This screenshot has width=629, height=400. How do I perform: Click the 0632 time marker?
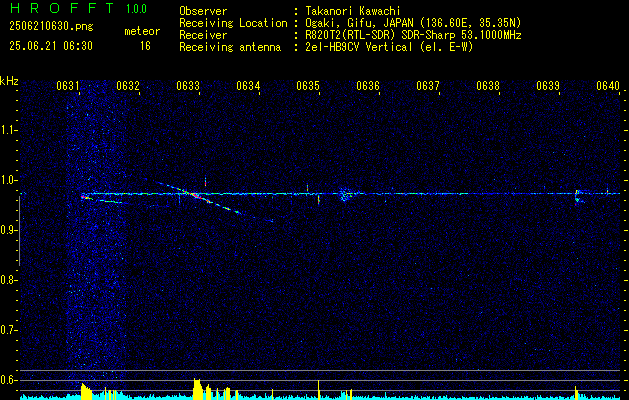128,86
